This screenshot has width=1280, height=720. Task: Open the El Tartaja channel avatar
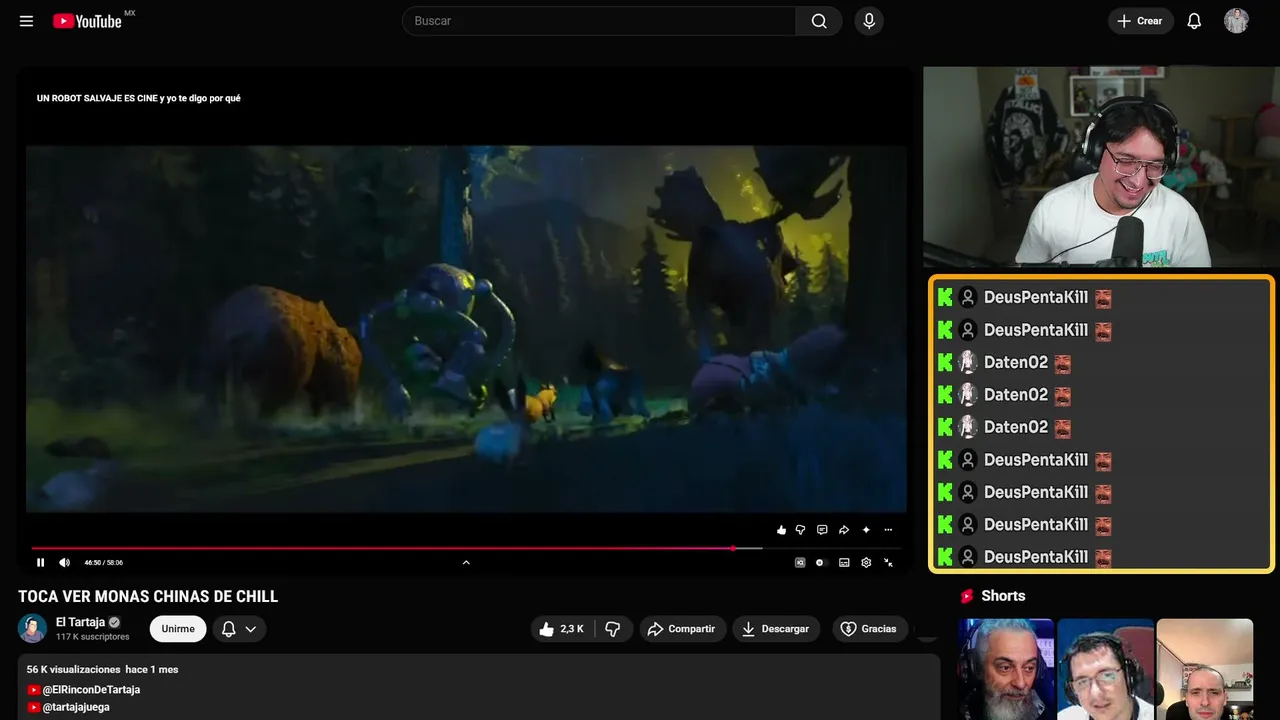tap(33, 628)
